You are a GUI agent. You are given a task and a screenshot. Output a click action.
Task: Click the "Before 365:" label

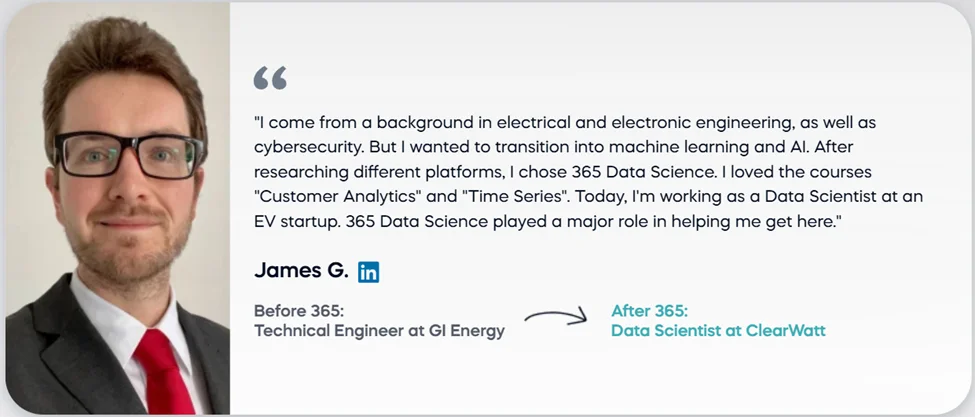(299, 310)
